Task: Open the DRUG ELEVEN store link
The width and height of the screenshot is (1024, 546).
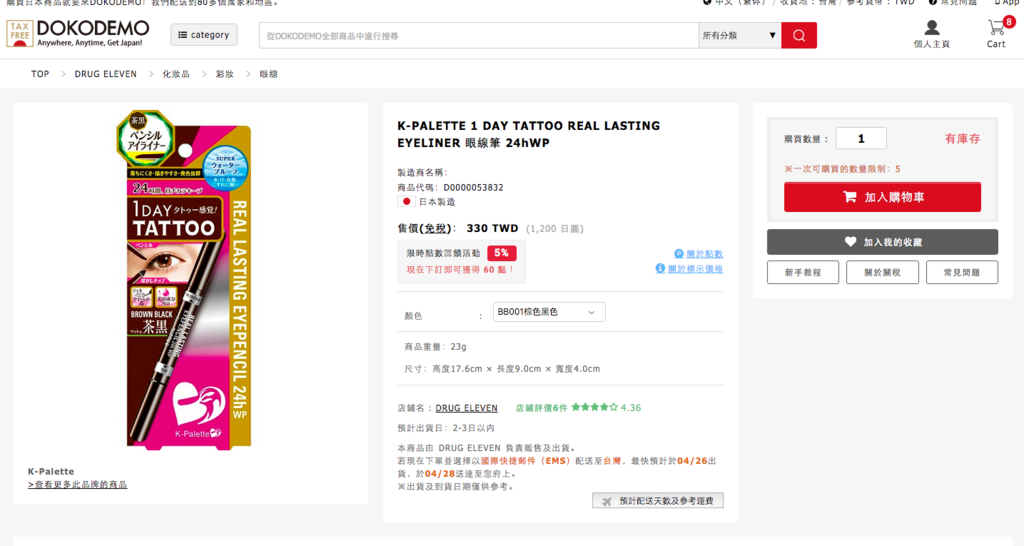Action: tap(466, 408)
